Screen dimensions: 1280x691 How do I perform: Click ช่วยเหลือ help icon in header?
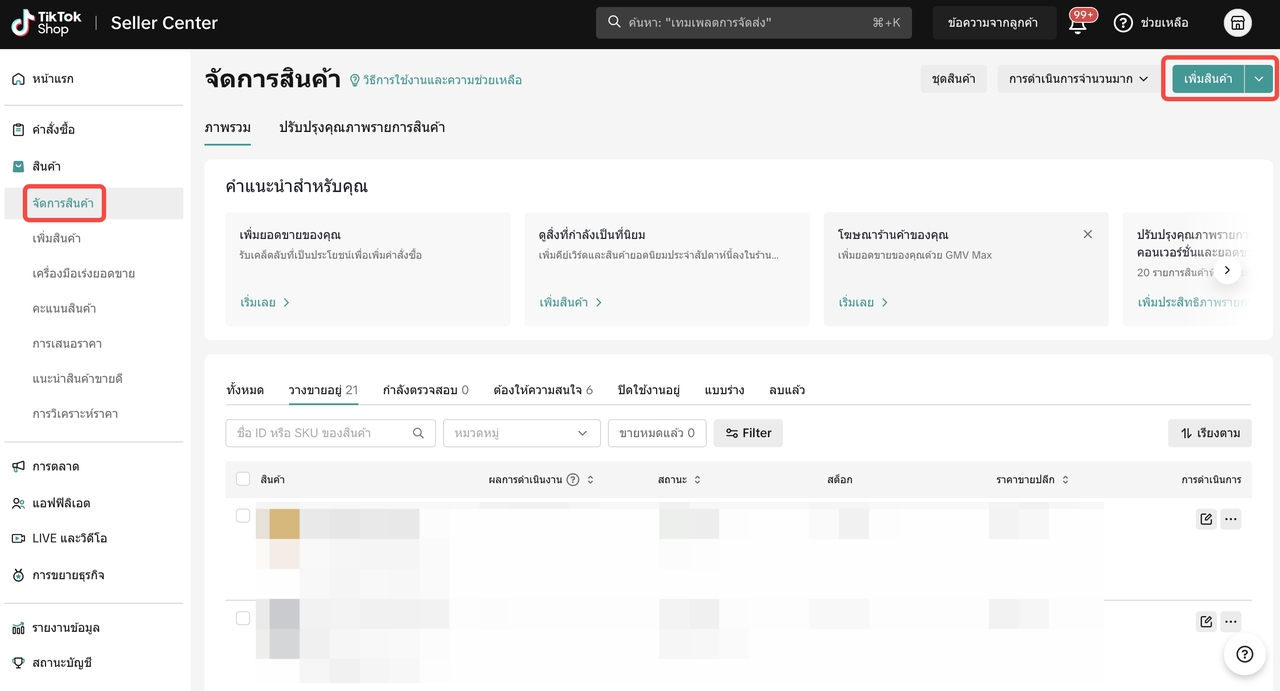click(x=1123, y=23)
